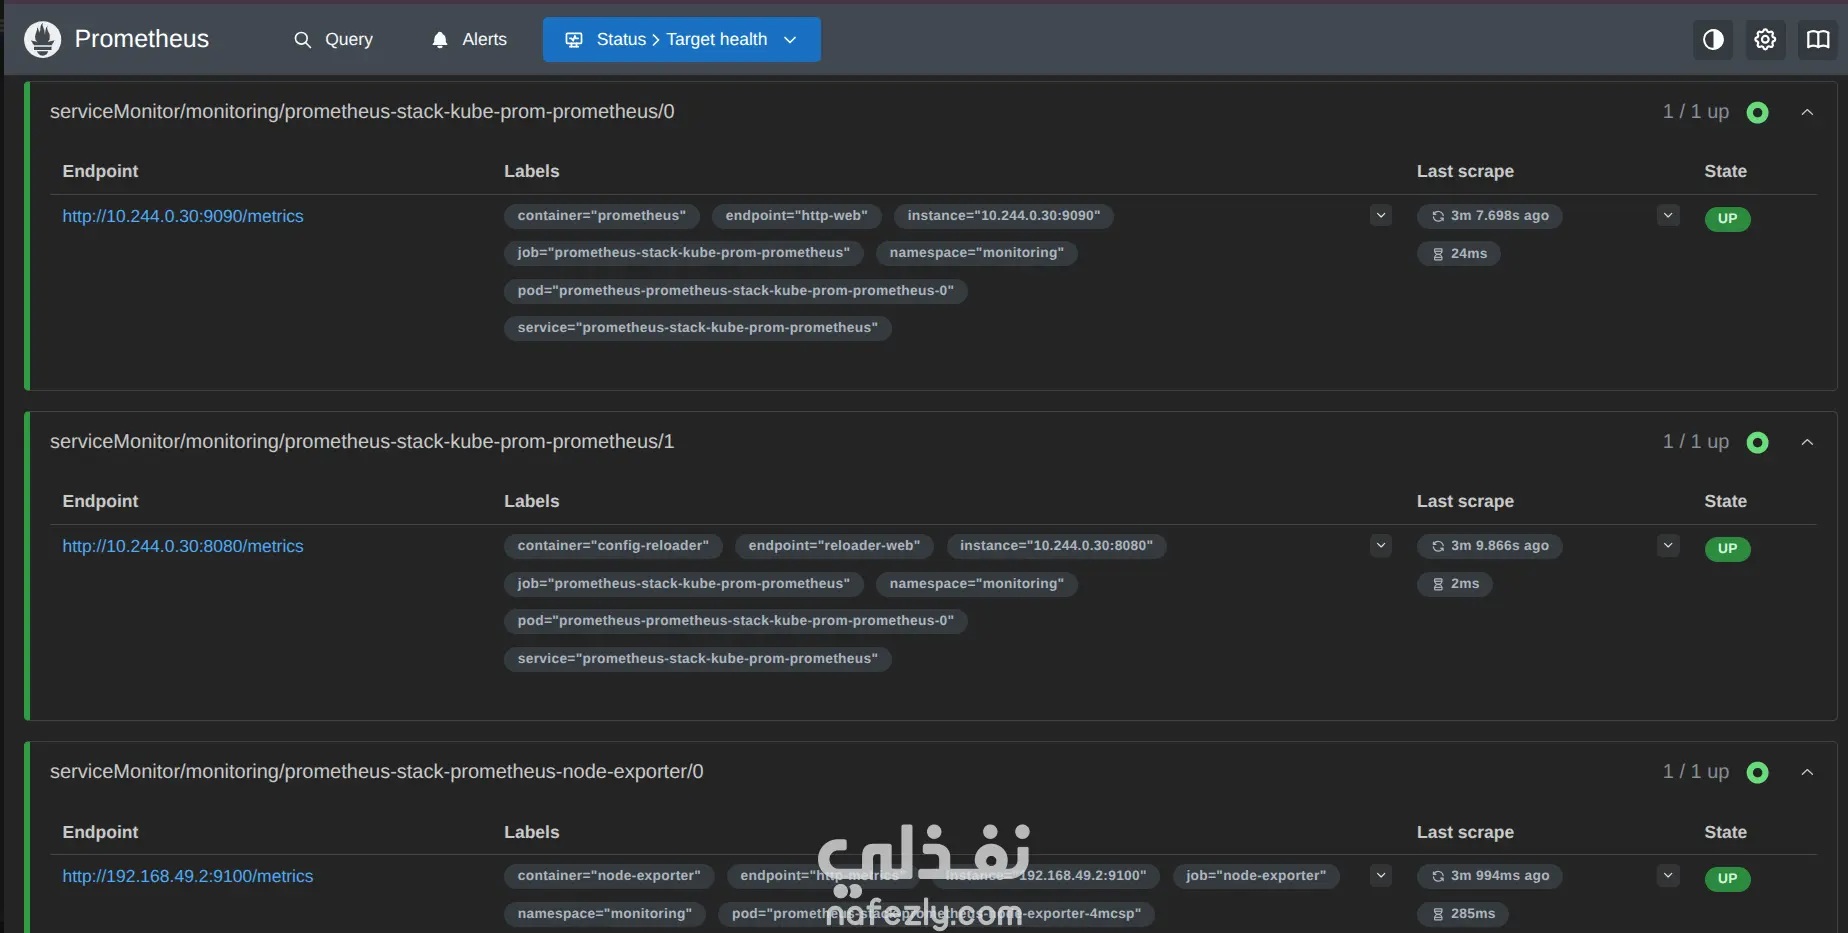Open the Query page
The height and width of the screenshot is (933, 1848).
334,39
